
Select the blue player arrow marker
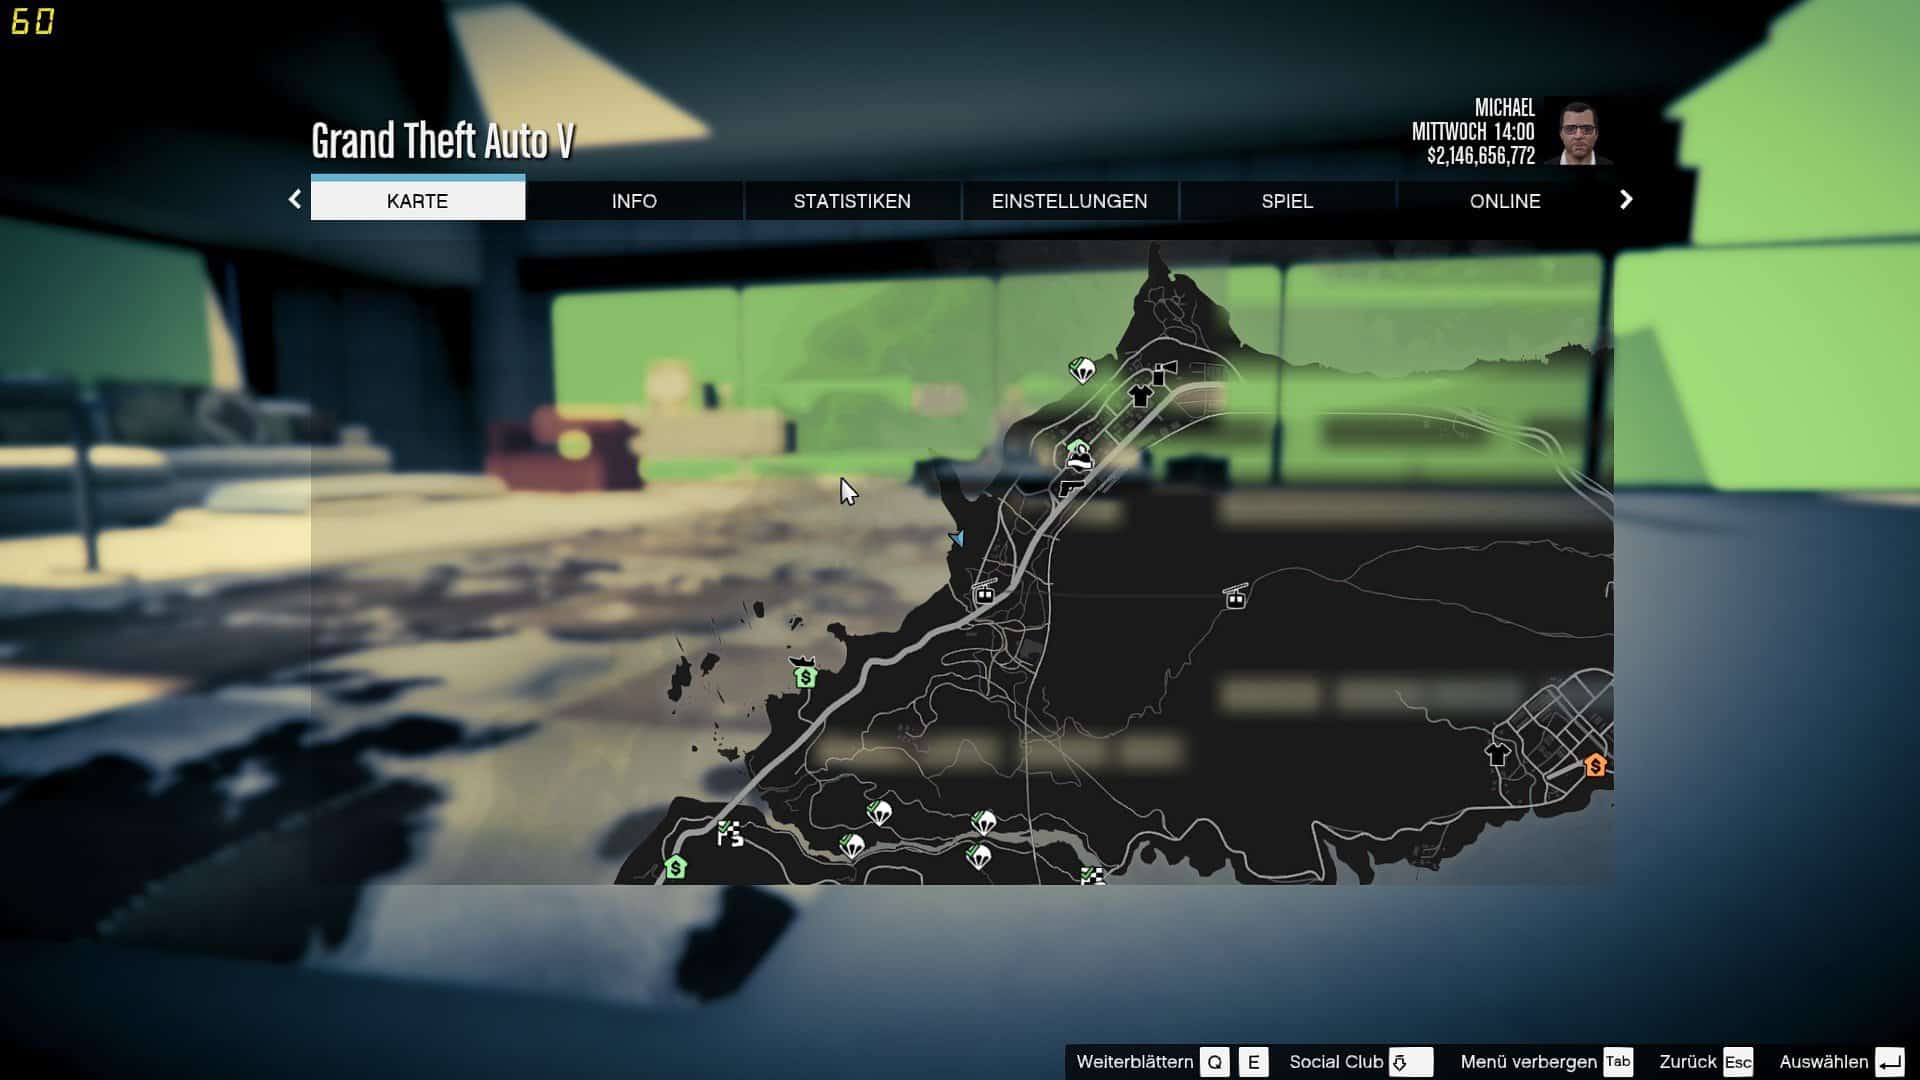pyautogui.click(x=957, y=538)
